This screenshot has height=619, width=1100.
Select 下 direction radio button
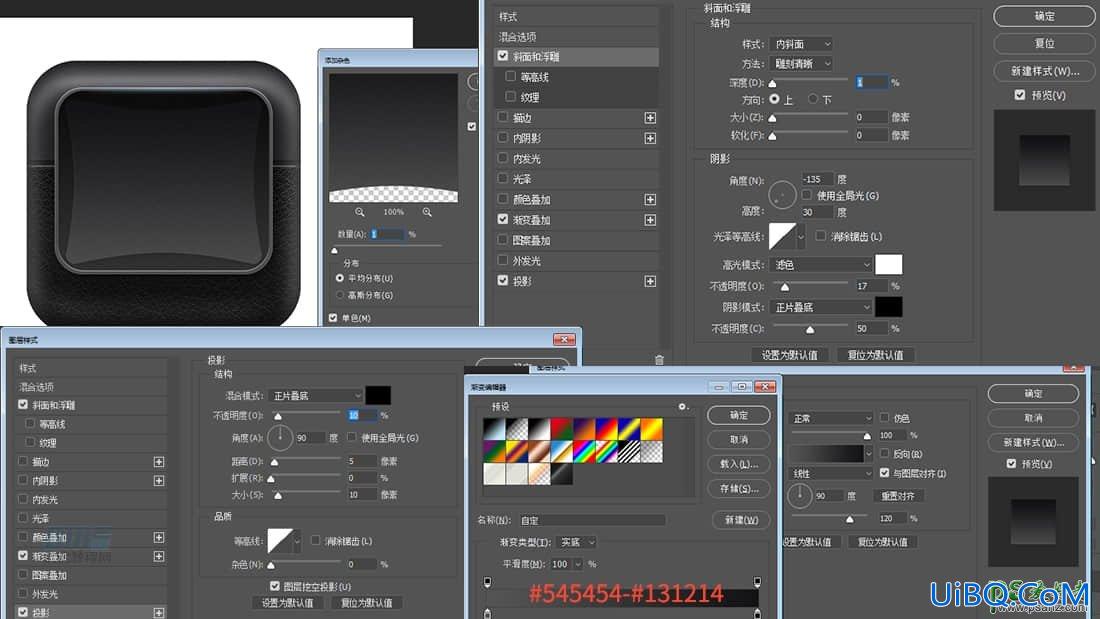(x=813, y=99)
